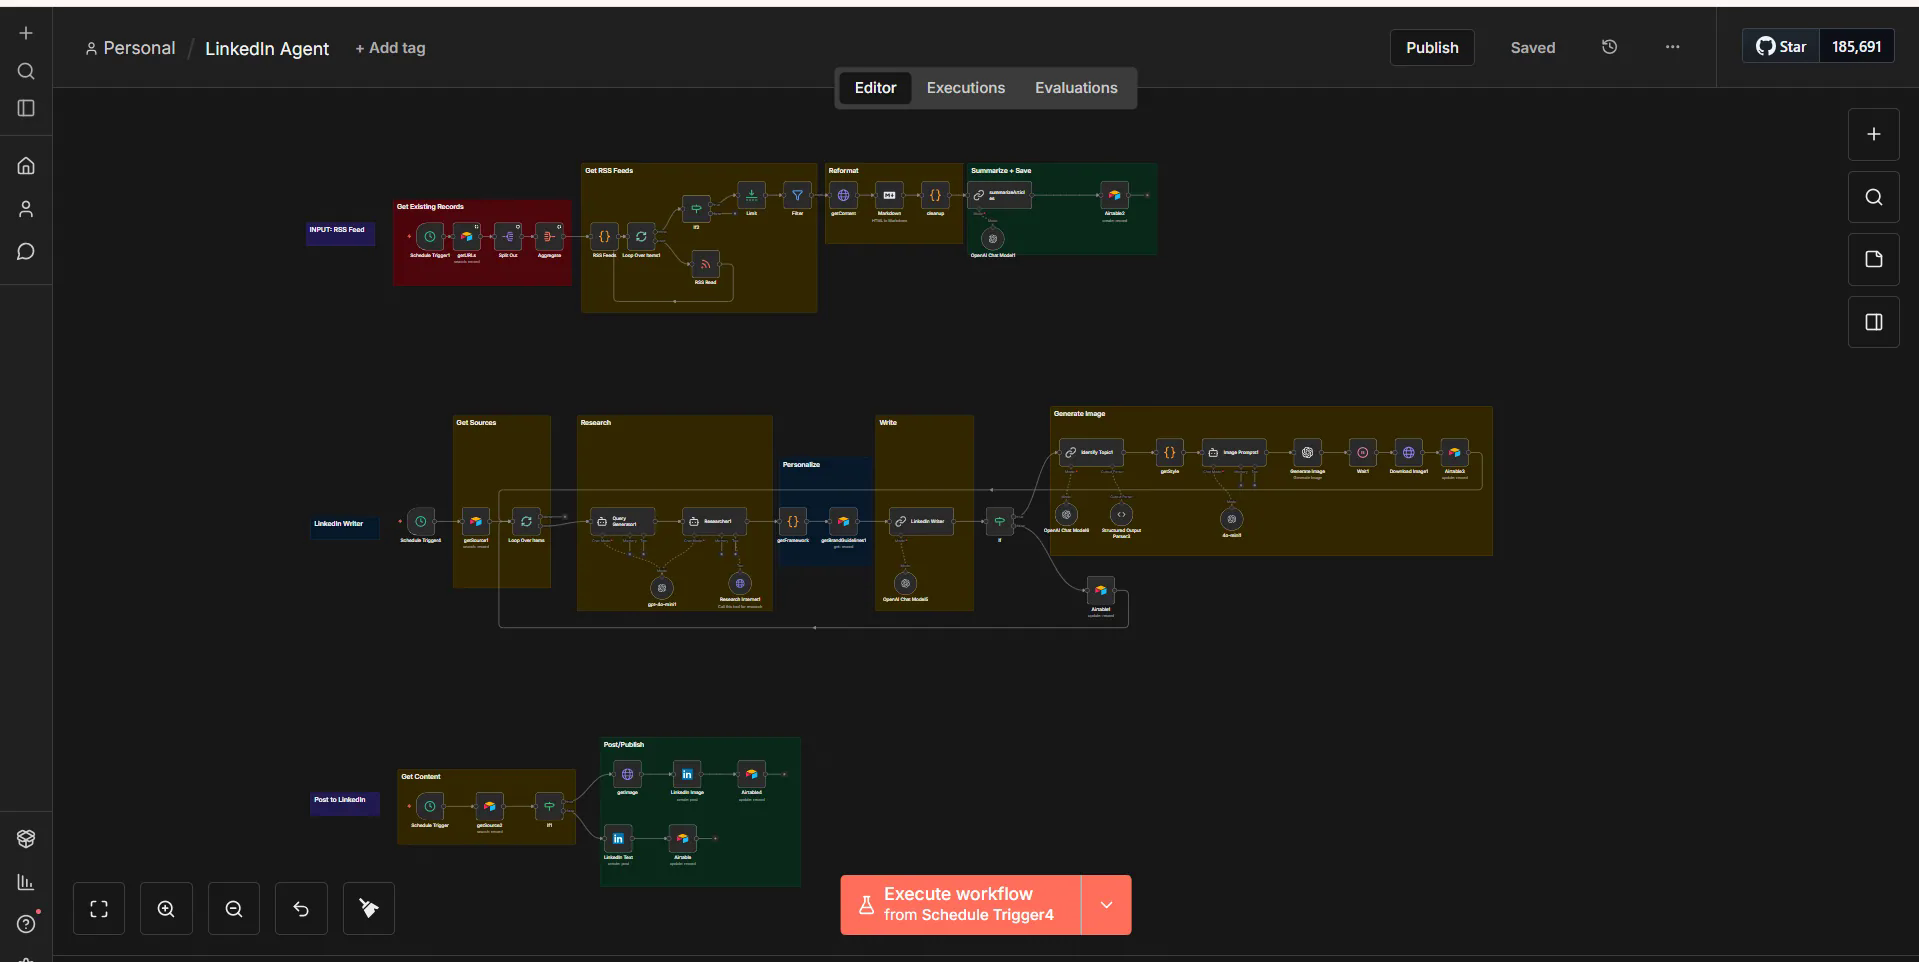Image resolution: width=1919 pixels, height=962 pixels.
Task: Open workflow history clock icon
Action: pos(1609,47)
